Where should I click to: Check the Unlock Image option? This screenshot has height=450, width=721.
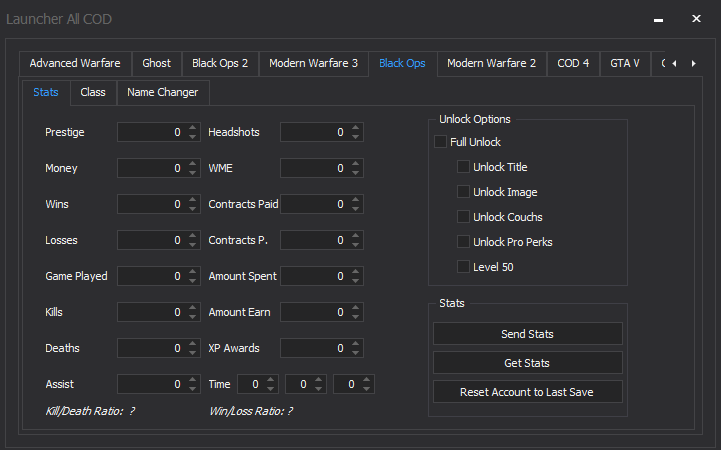tap(464, 191)
